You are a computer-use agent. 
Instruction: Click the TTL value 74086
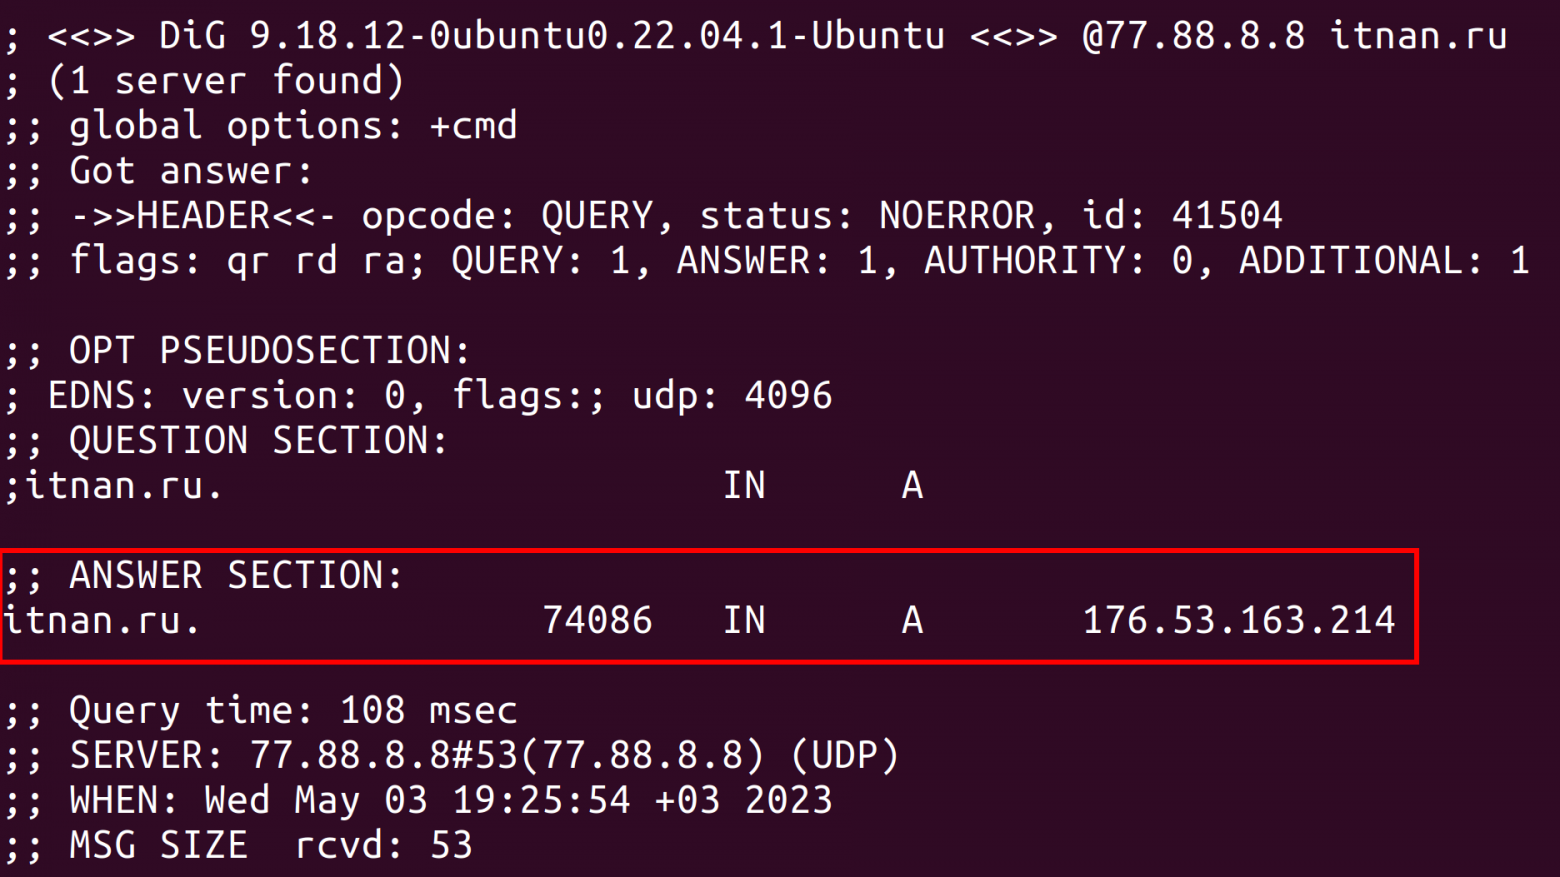597,621
